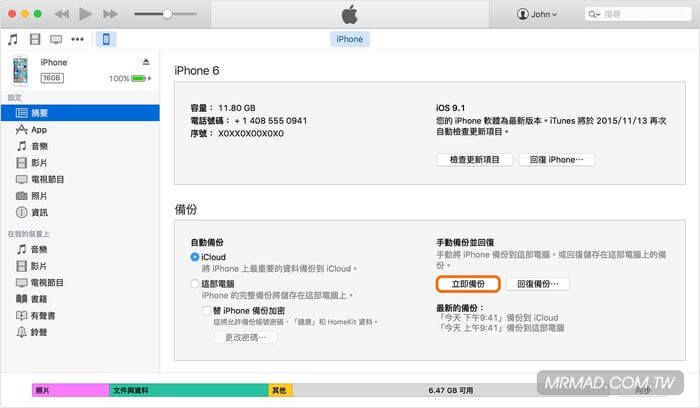Open 書籍 in the sidebar
Screen dimensions: 700x408
(x=80, y=299)
